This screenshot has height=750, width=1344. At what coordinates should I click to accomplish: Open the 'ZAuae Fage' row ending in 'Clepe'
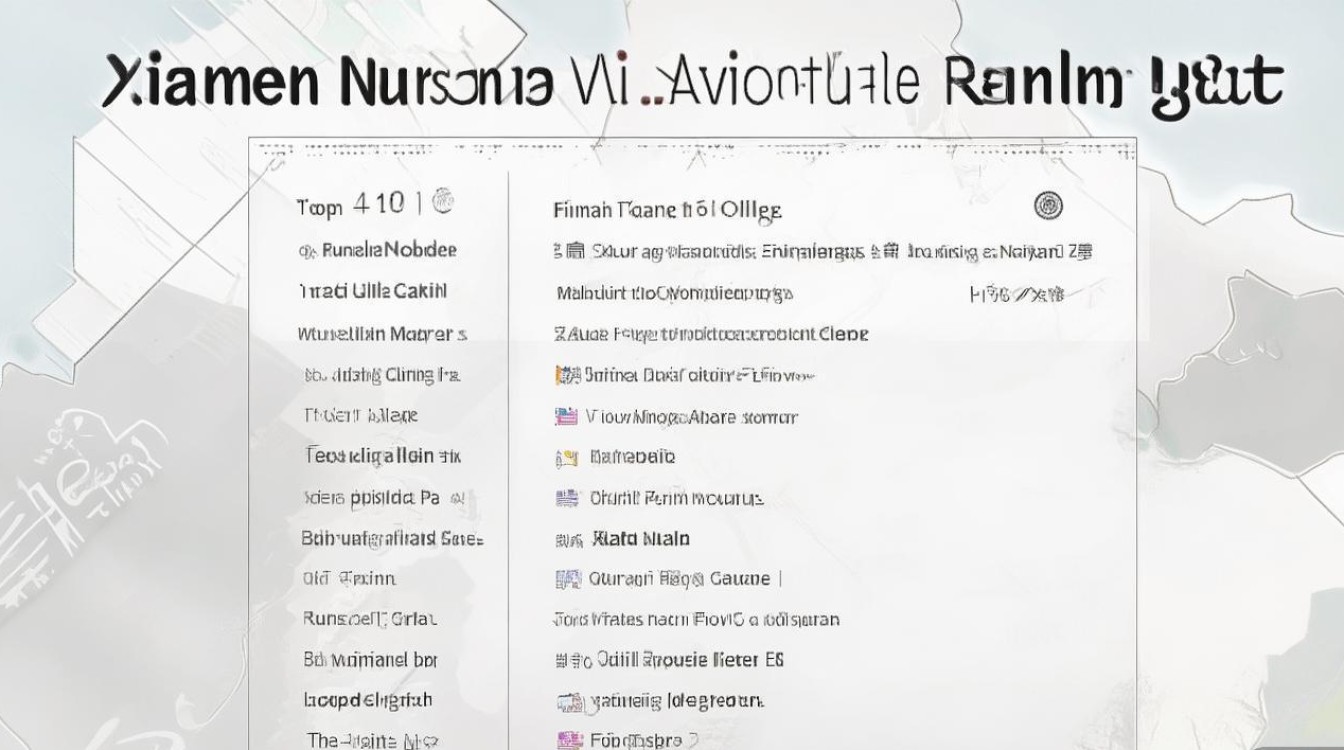click(710, 334)
